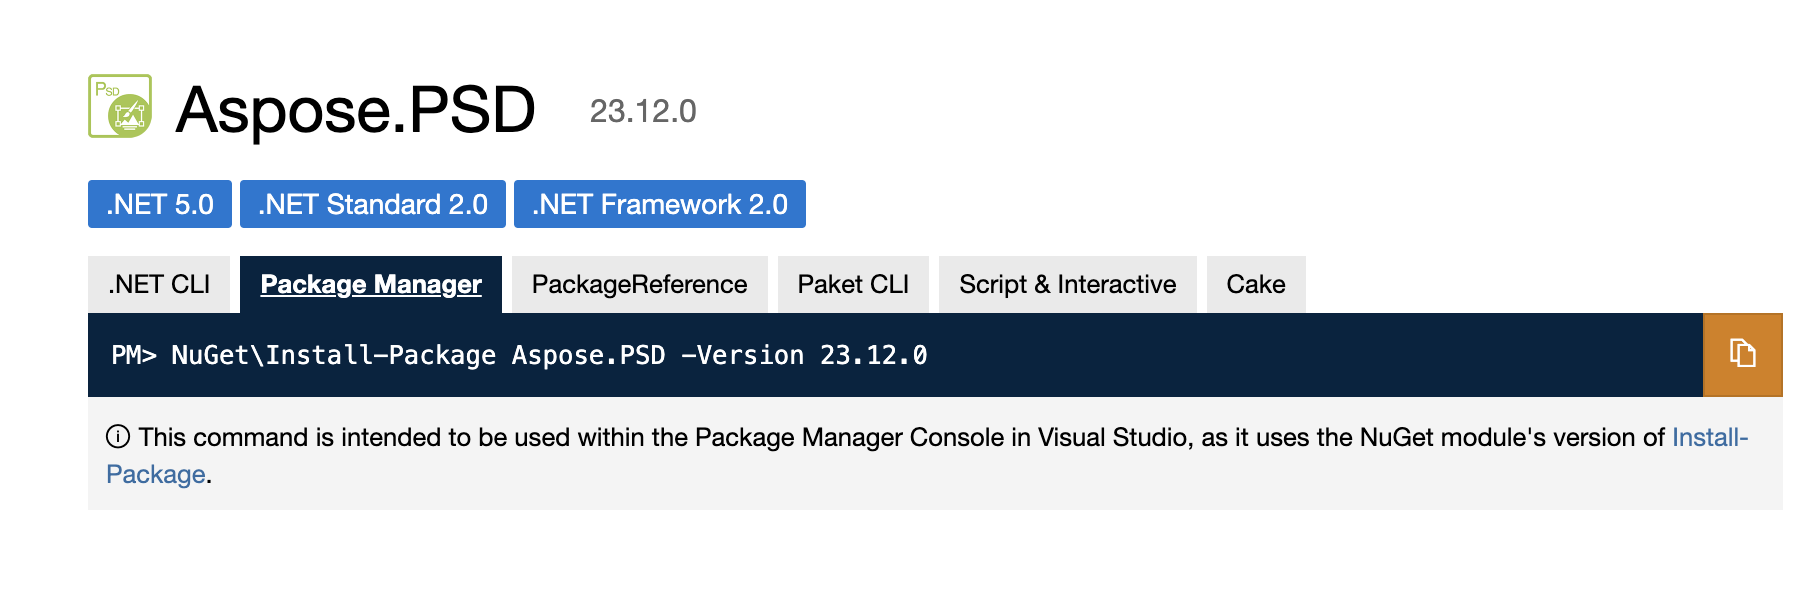Switch to the Paket CLI tab
This screenshot has width=1816, height=594.
[853, 285]
